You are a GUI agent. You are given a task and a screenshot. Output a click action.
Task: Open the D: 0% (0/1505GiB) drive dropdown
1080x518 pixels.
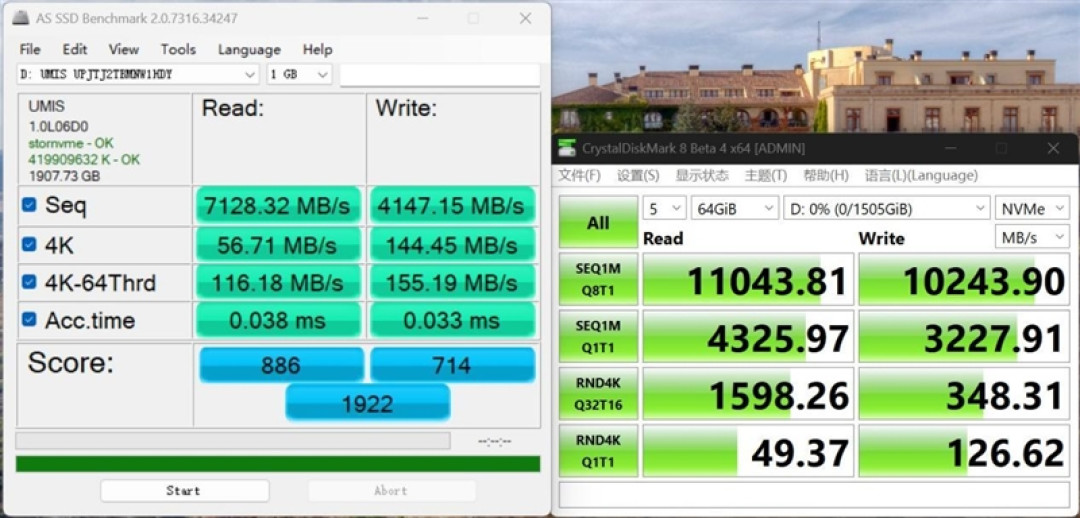point(886,208)
